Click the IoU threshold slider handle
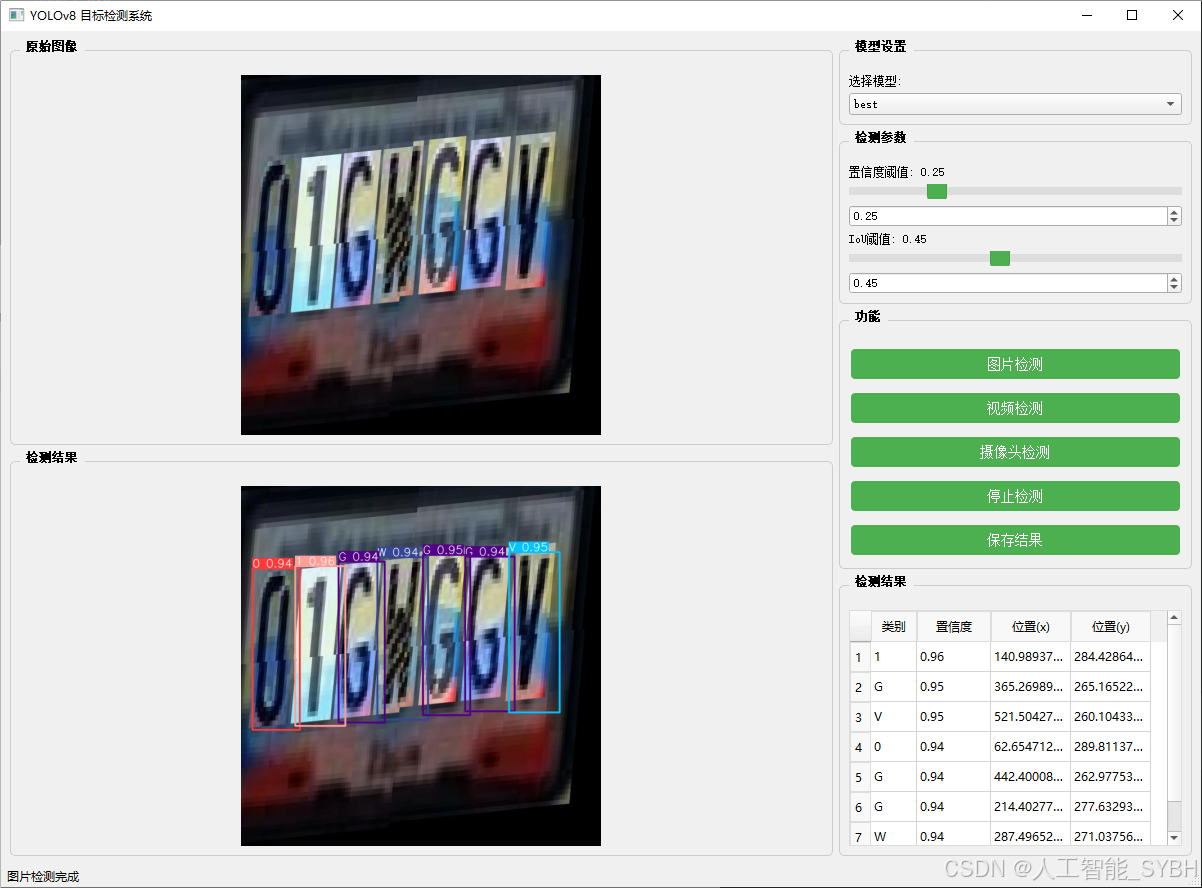This screenshot has height=888, width=1202. [x=999, y=258]
